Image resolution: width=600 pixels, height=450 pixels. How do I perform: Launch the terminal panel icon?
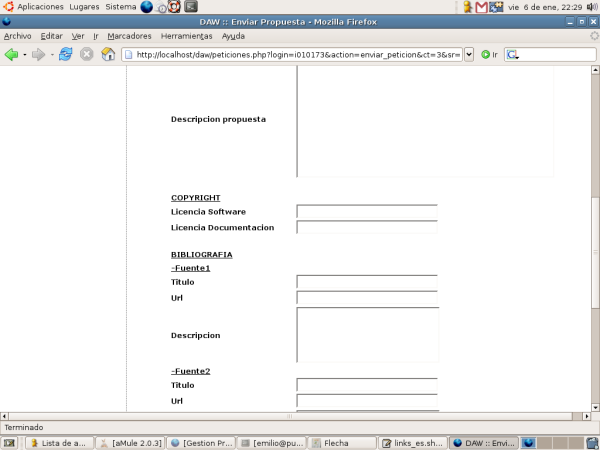(x=191, y=7)
